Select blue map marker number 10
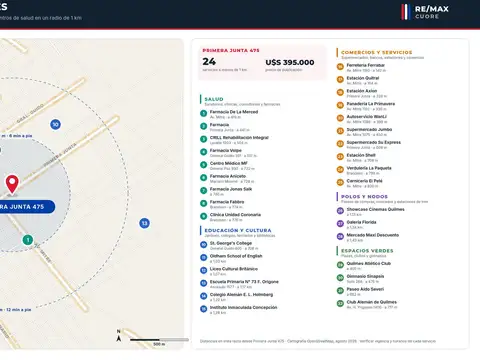 [x=55, y=124]
